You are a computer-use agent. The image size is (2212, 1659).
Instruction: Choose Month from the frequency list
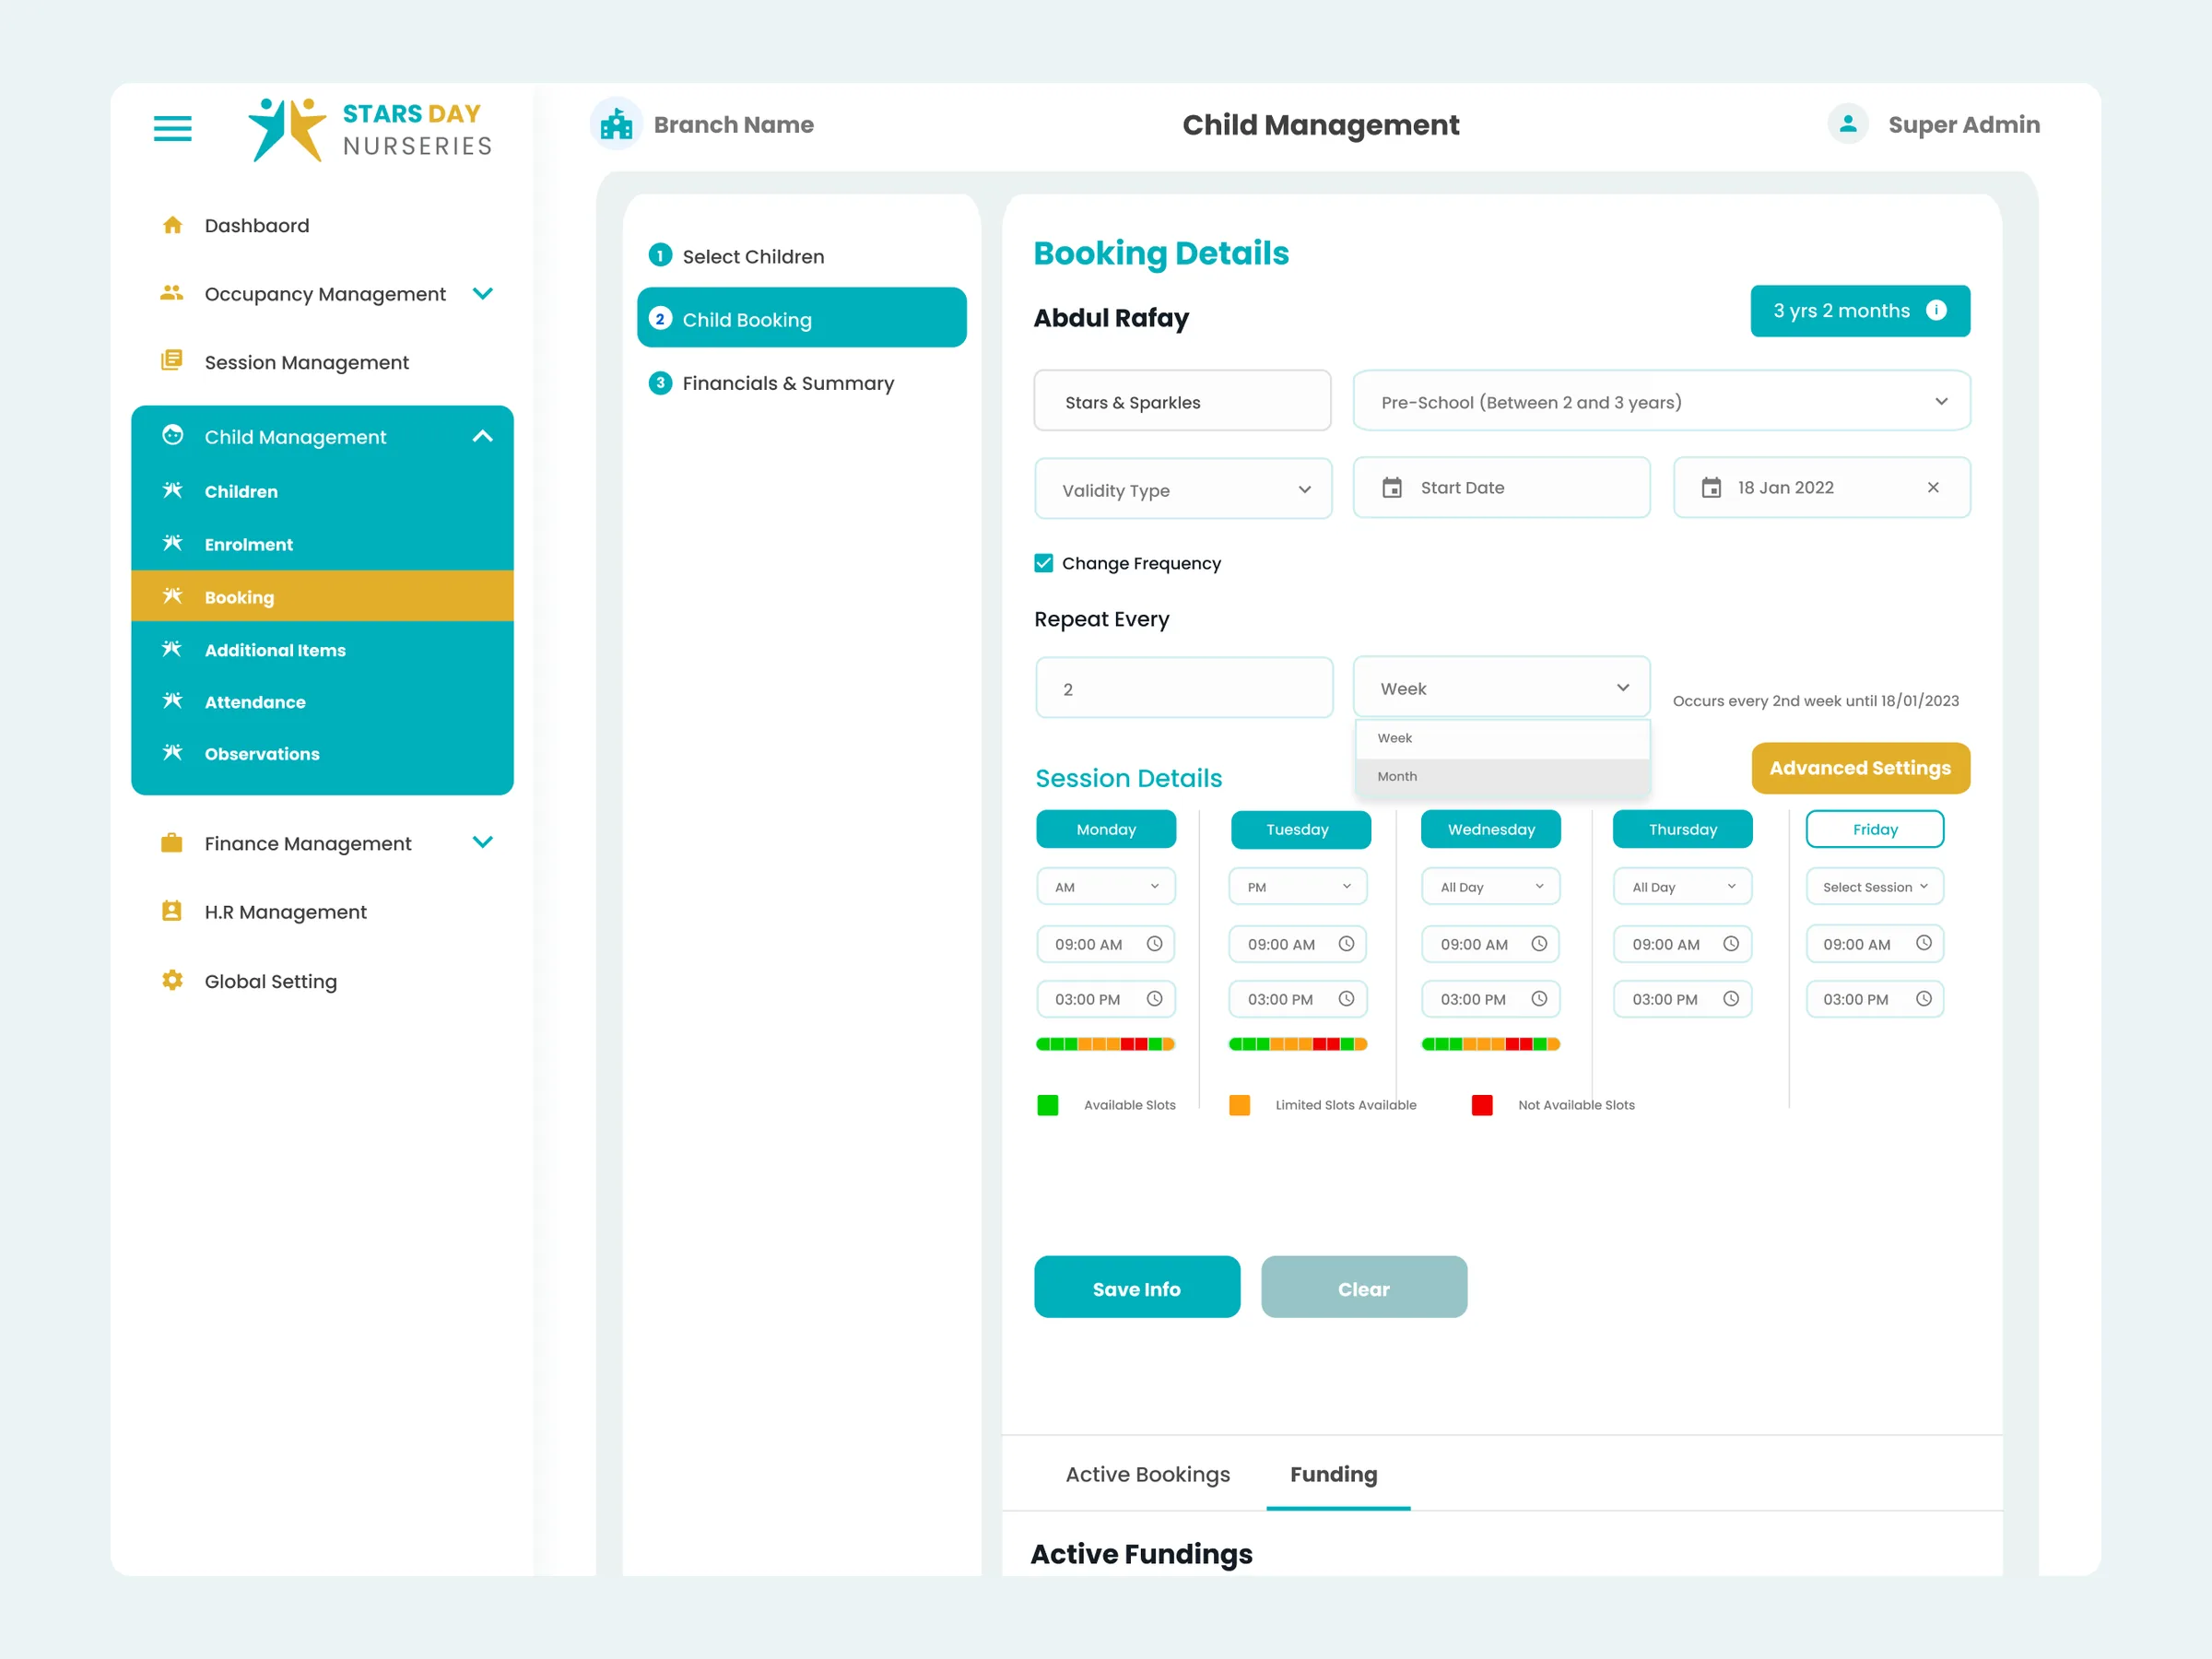tap(1502, 776)
